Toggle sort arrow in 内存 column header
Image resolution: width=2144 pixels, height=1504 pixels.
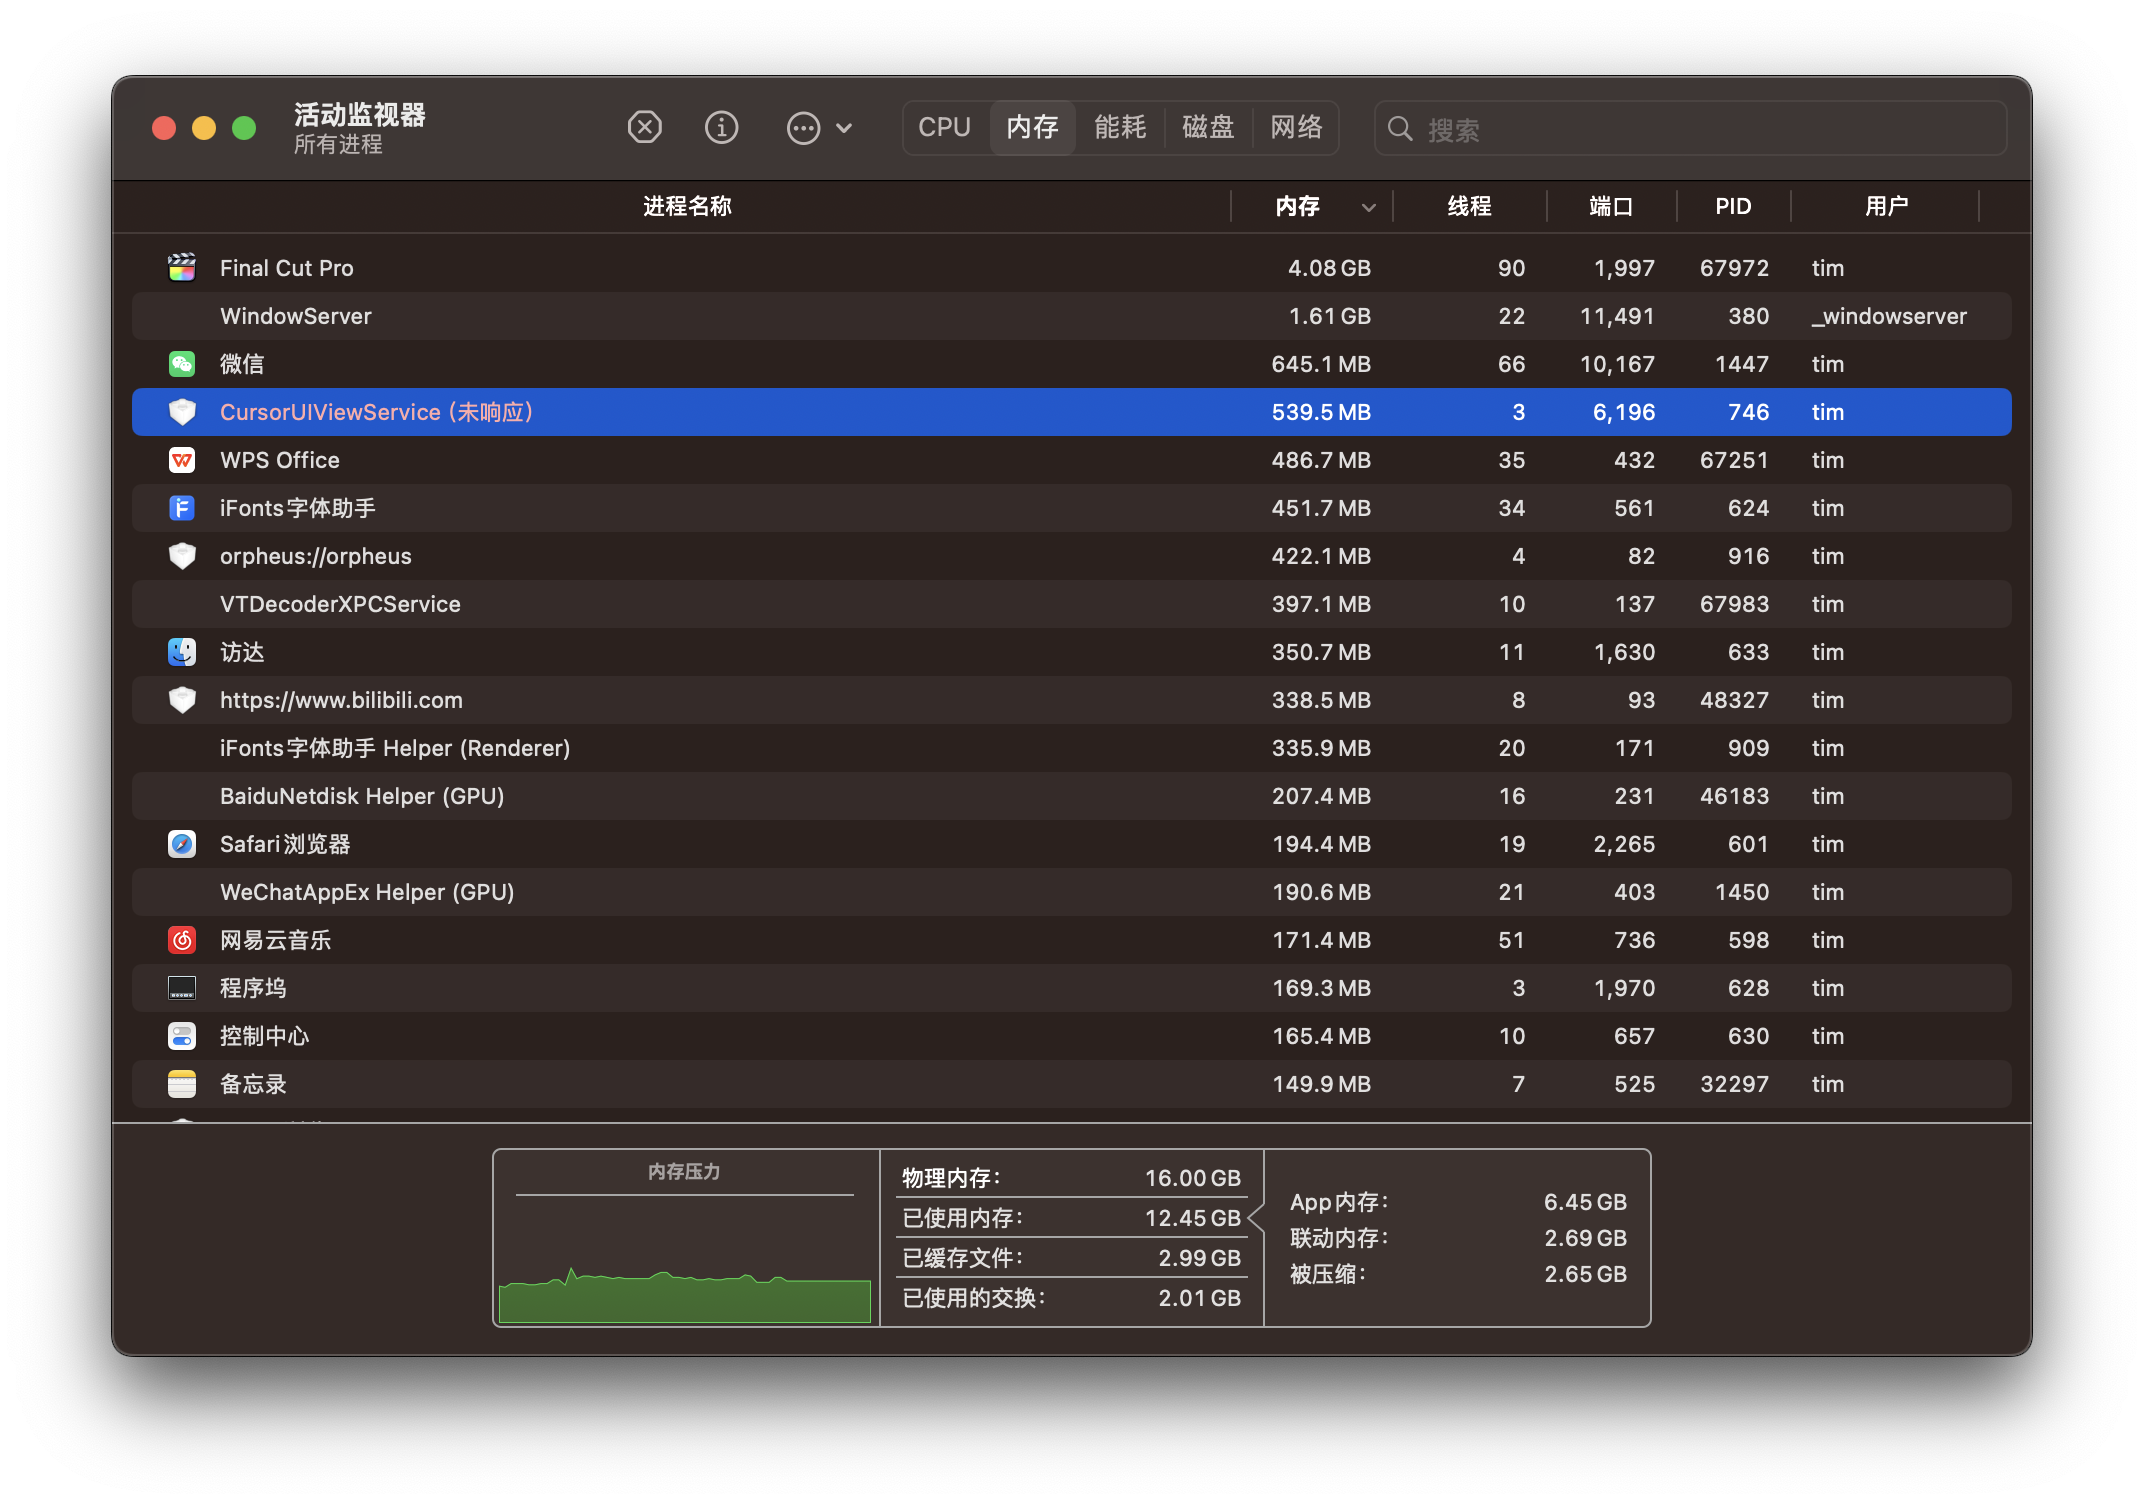[1368, 207]
